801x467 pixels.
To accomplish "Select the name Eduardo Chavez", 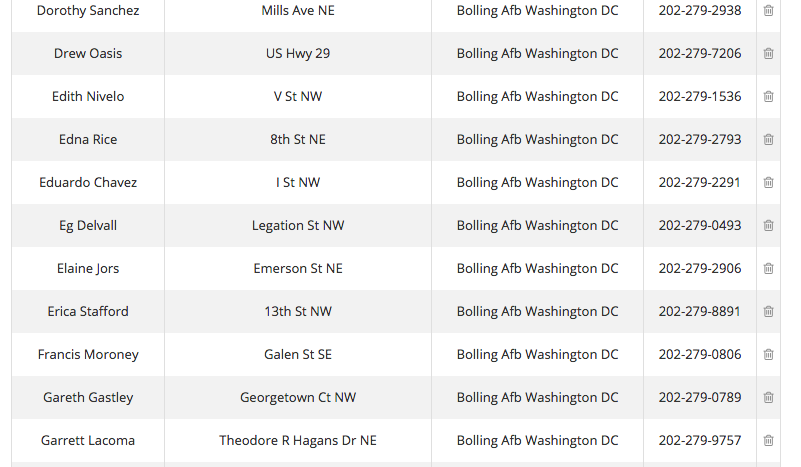I will (x=88, y=182).
